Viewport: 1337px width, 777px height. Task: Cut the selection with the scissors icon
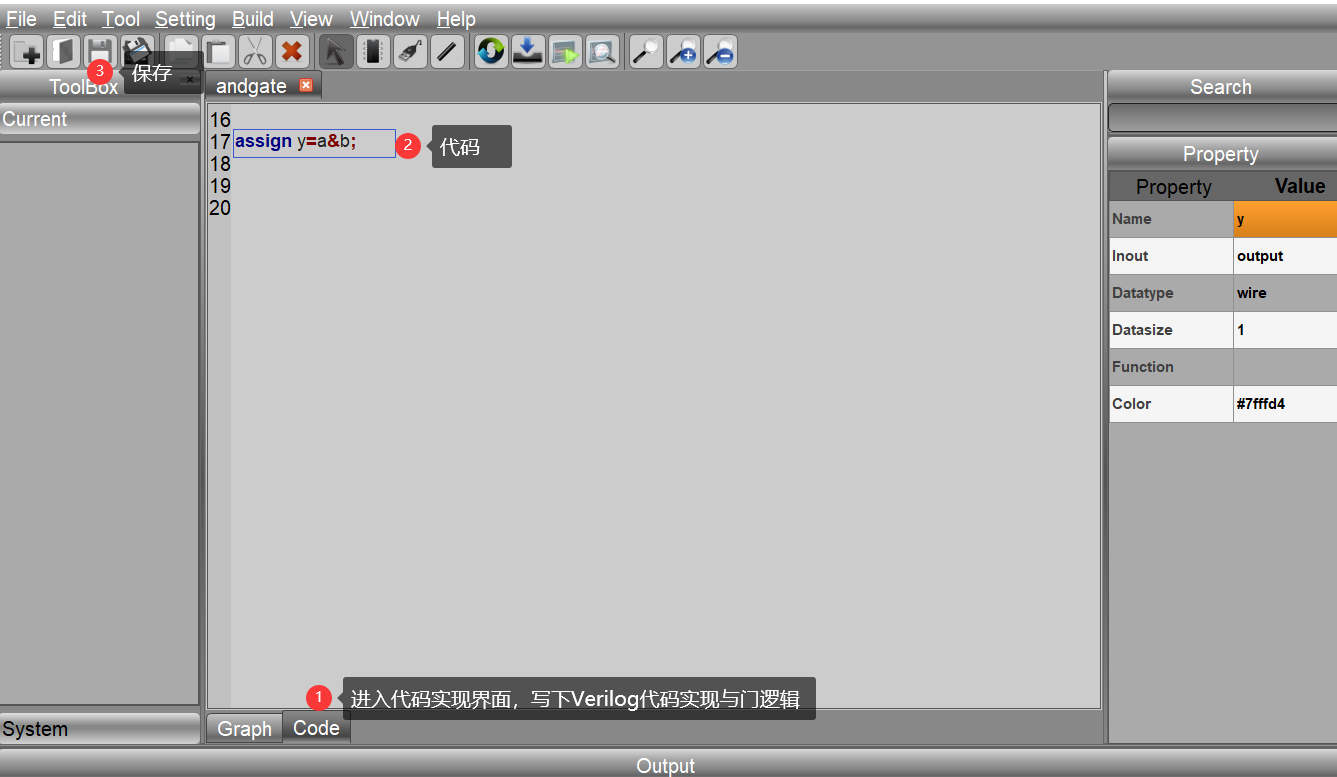[x=255, y=52]
